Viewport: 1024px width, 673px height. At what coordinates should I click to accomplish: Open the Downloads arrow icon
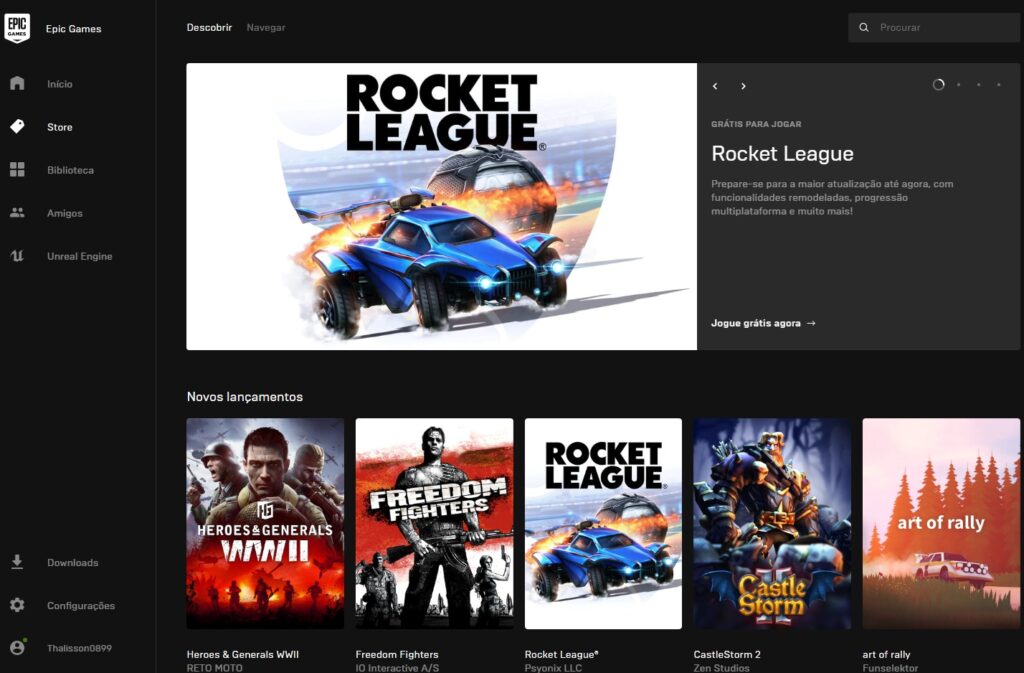coord(17,562)
